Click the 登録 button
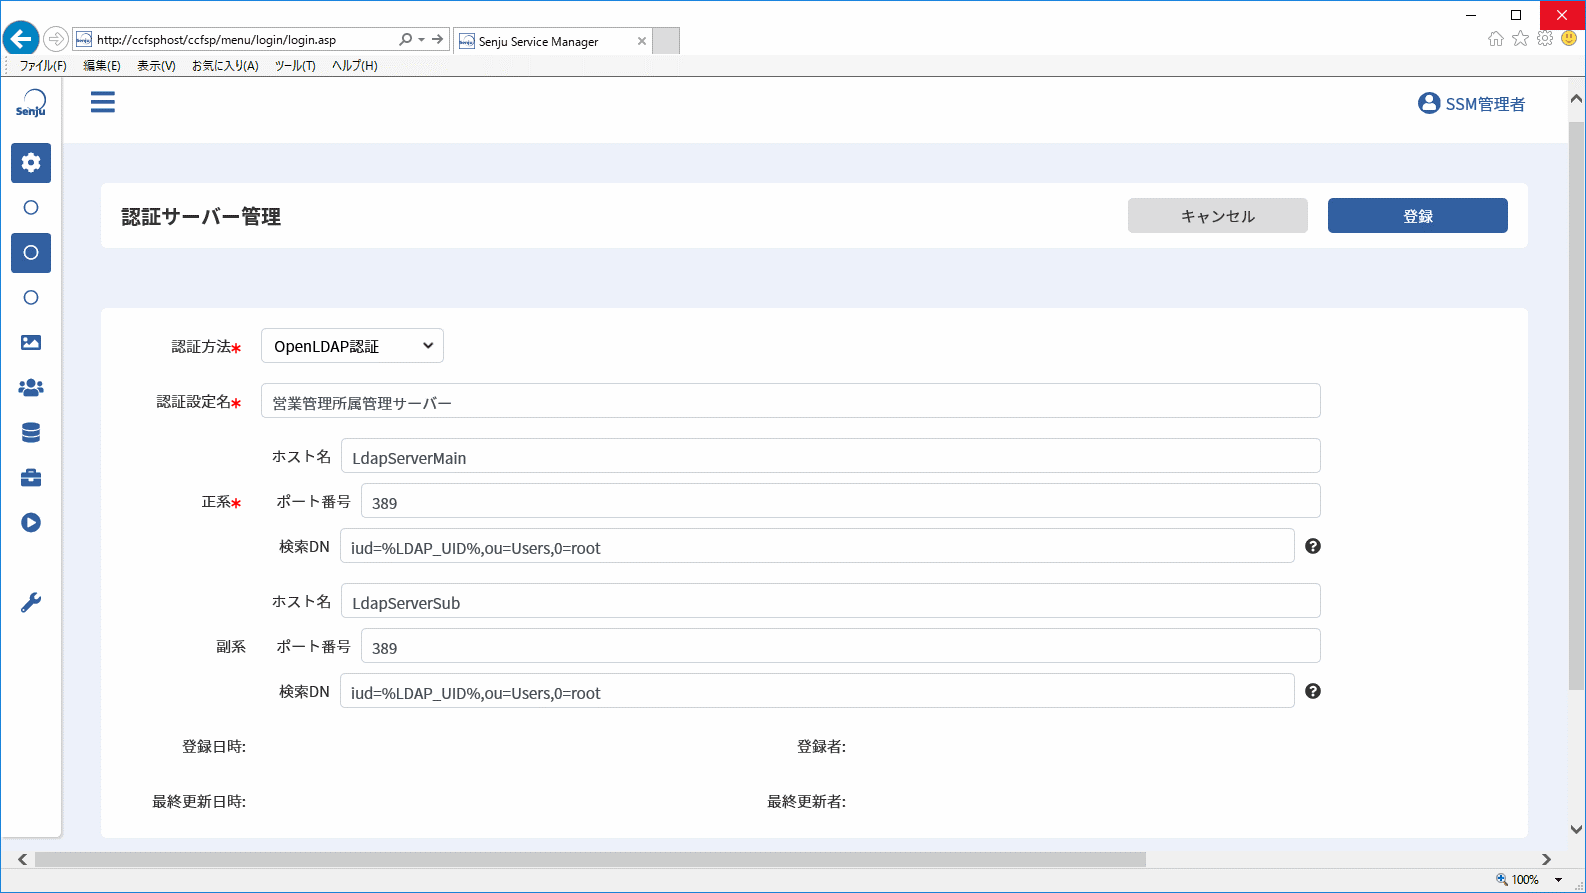Screen dimensions: 1586x893 click(x=1418, y=216)
